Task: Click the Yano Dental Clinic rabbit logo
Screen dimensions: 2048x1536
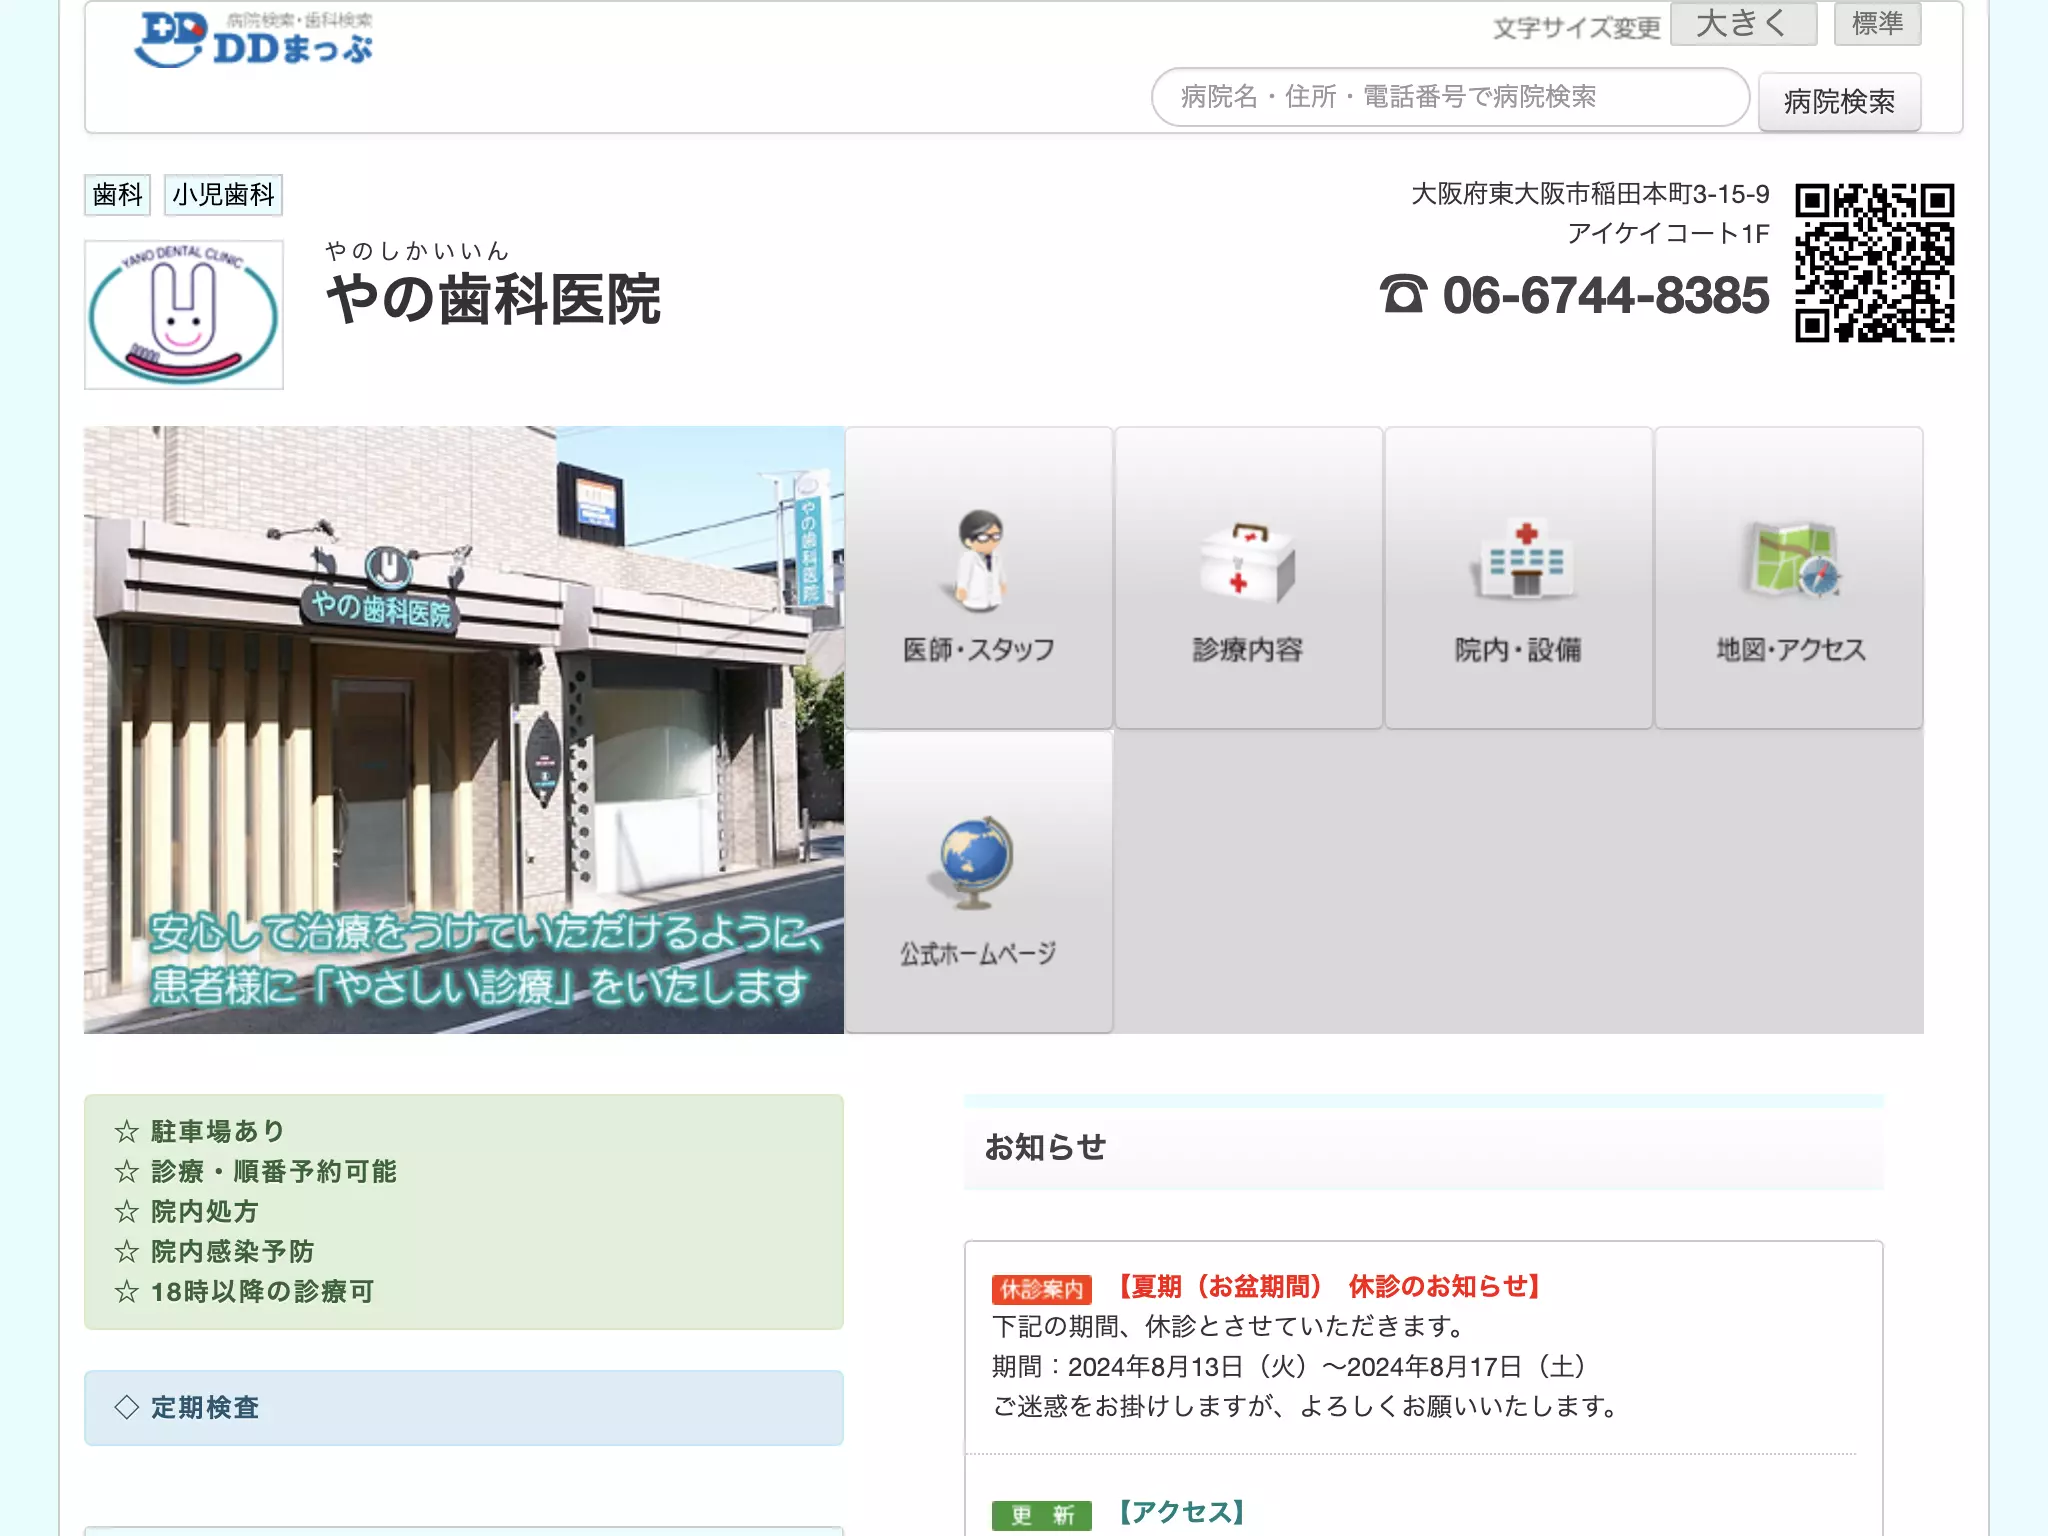Action: coord(184,315)
